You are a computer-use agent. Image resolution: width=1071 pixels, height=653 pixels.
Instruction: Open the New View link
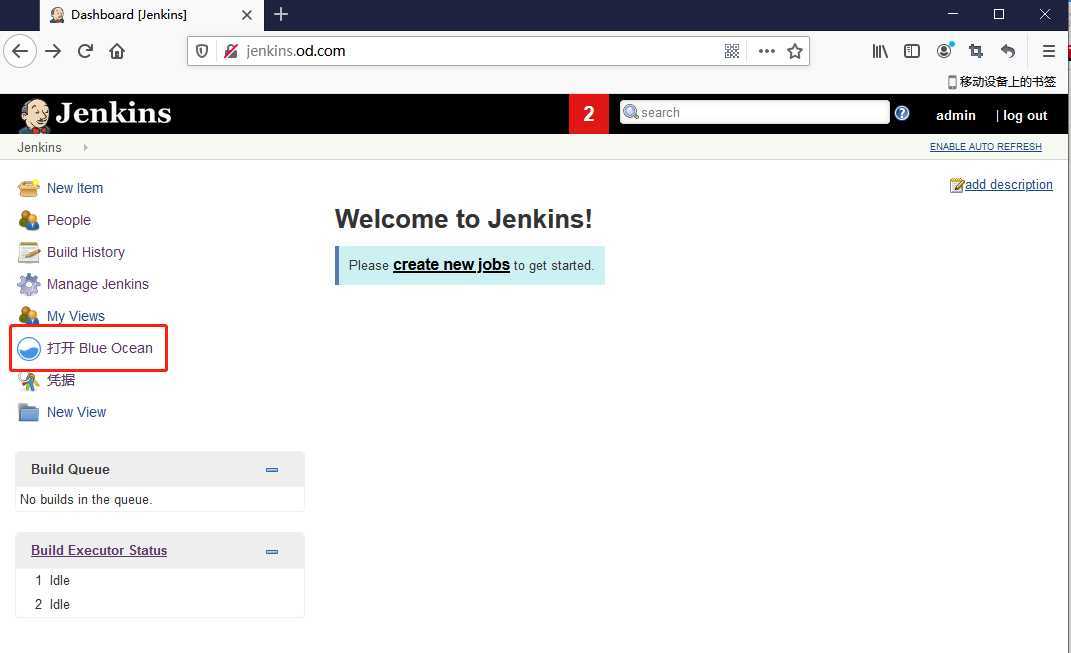point(76,413)
